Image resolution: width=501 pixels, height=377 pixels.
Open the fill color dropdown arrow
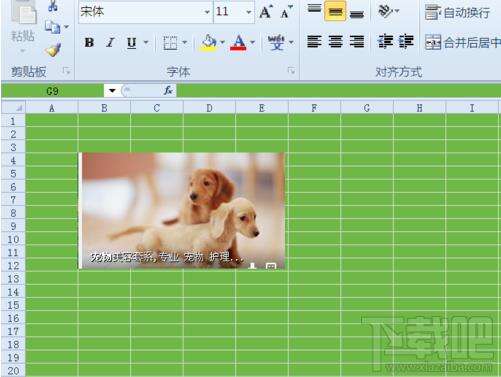pos(222,43)
